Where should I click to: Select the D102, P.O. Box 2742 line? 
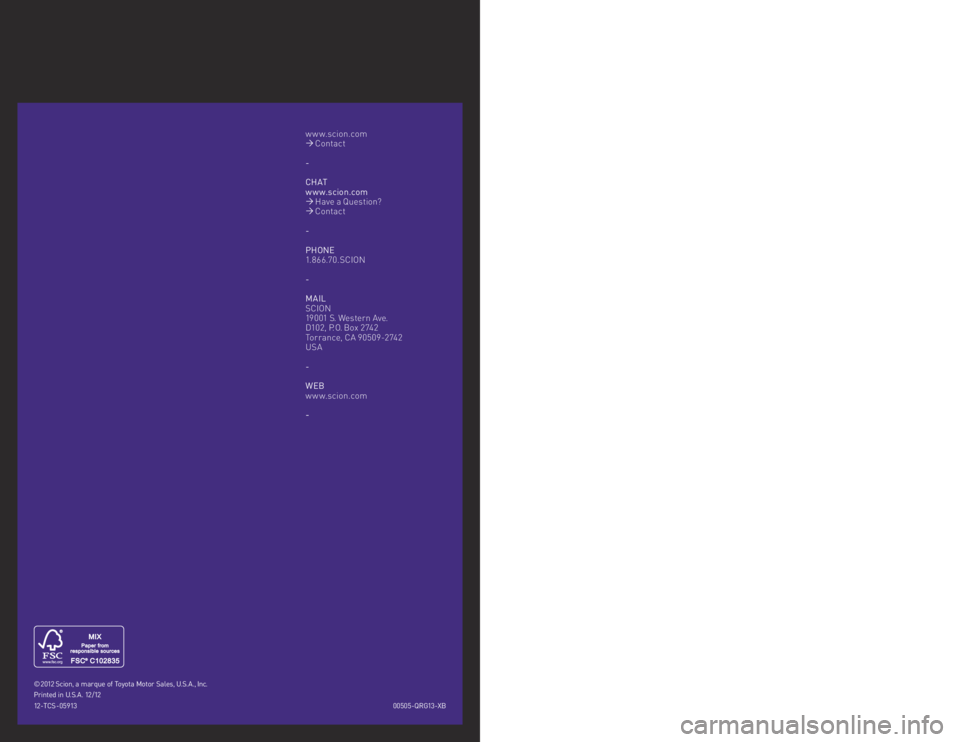click(x=342, y=328)
